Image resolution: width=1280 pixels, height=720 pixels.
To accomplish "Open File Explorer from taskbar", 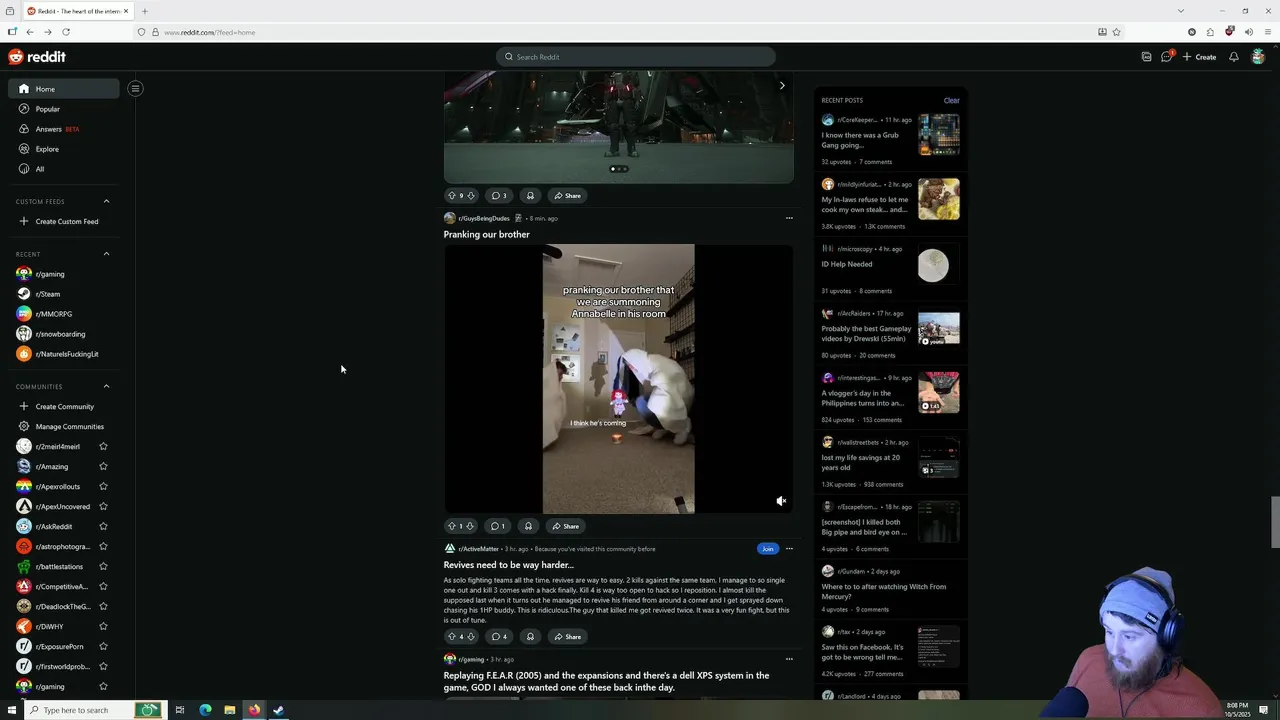I will pyautogui.click(x=230, y=710).
